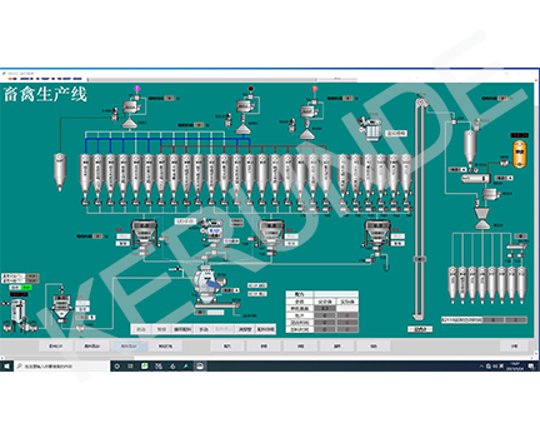Click the dust collector filter unit
This screenshot has width=540, height=438.
pyautogui.click(x=370, y=128)
